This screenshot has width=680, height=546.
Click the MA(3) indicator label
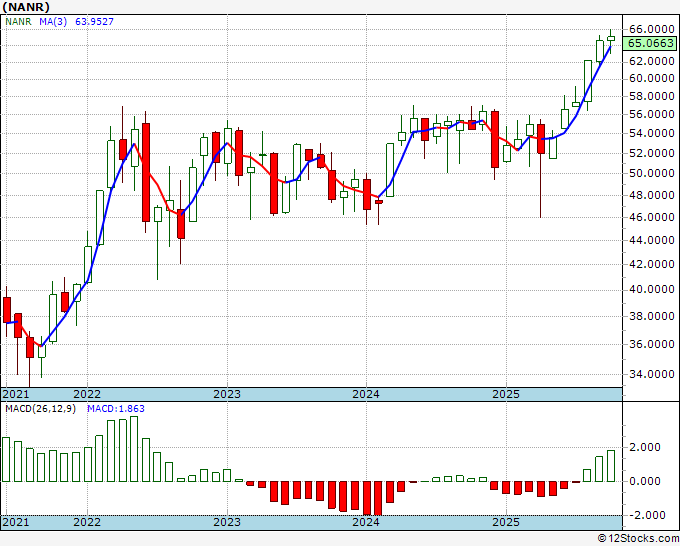(x=53, y=21)
